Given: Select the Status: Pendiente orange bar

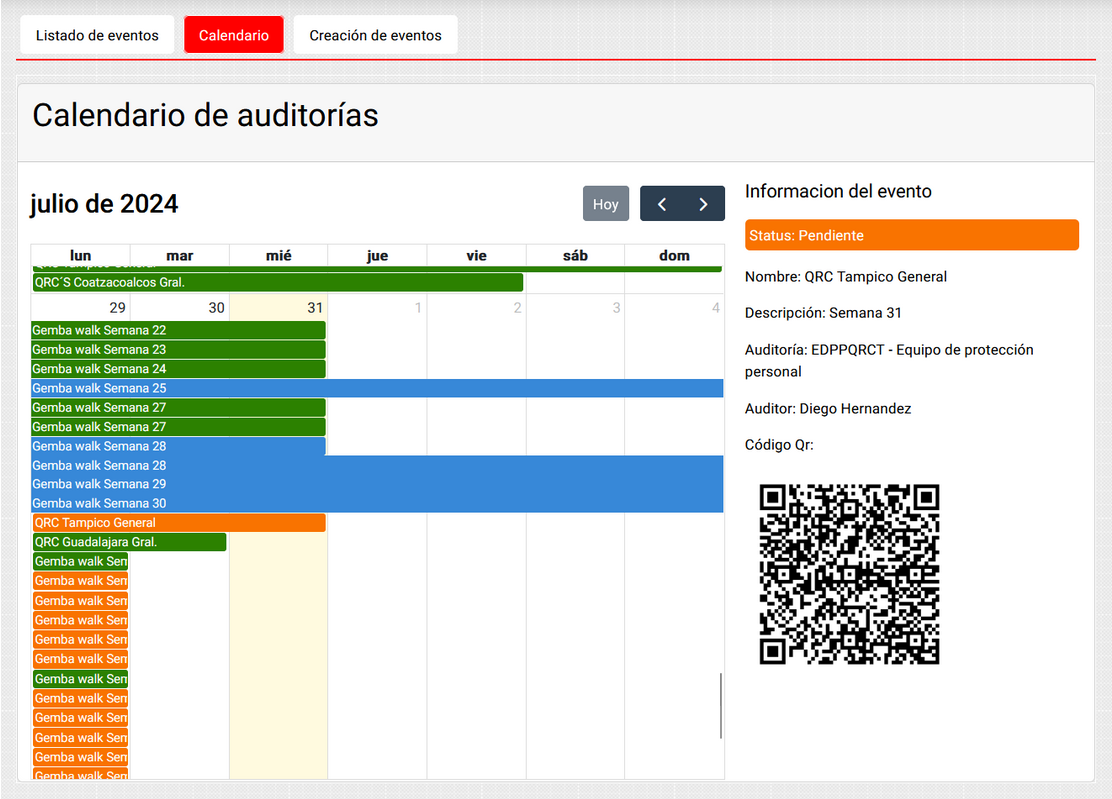Looking at the screenshot, I should (x=911, y=235).
